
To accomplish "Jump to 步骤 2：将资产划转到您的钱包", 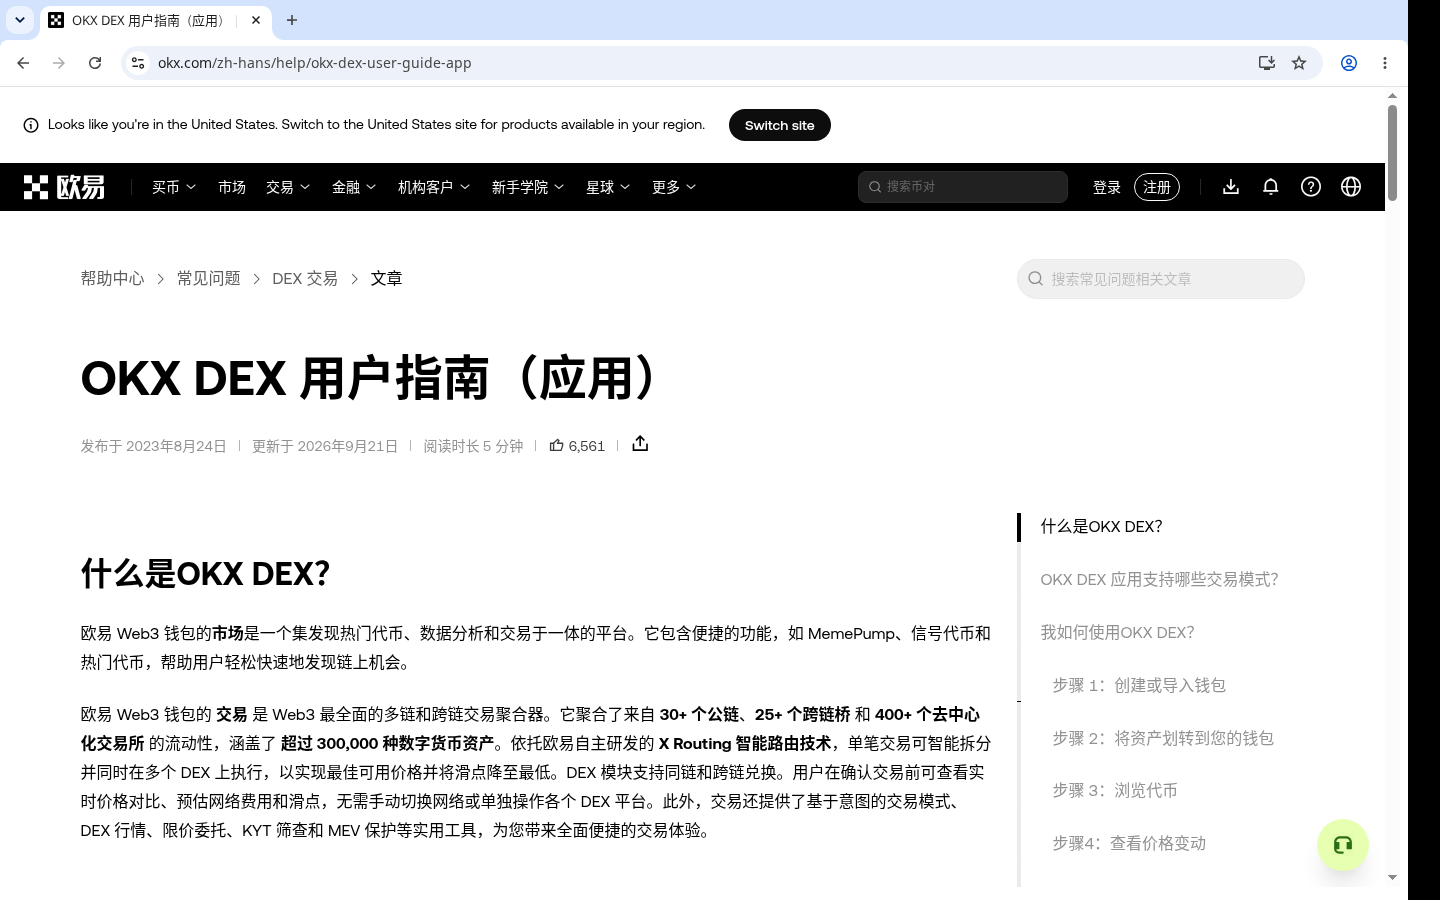I will point(1163,739).
